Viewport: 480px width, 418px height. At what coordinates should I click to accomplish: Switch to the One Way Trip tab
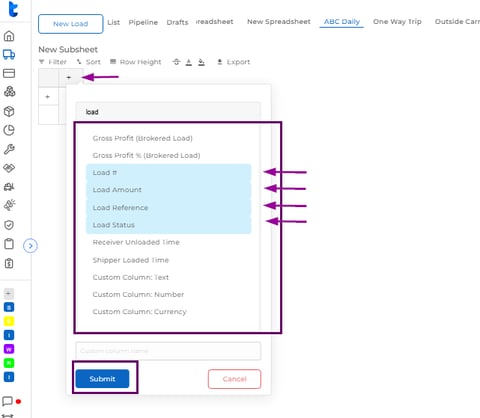coord(397,22)
